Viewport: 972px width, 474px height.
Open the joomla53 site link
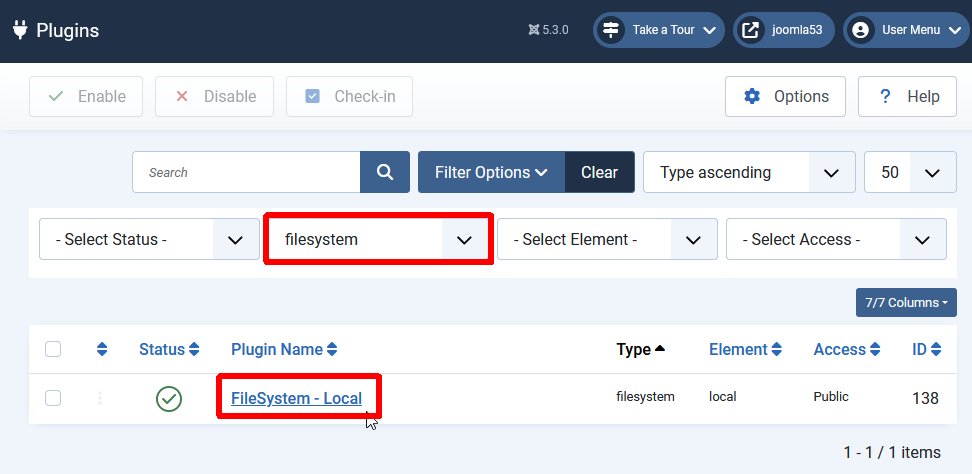pyautogui.click(x=784, y=30)
